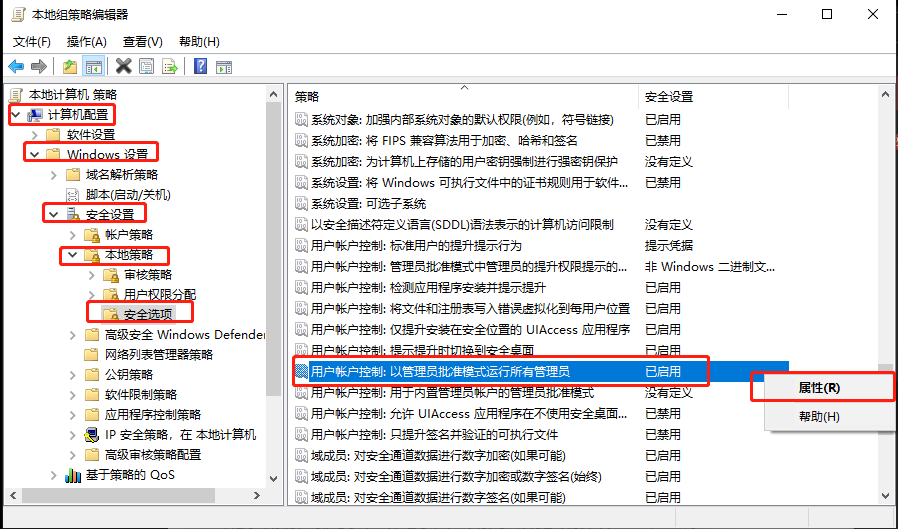
Task: Click the 网络列表管理器策略 folder icon
Action: tap(92, 354)
